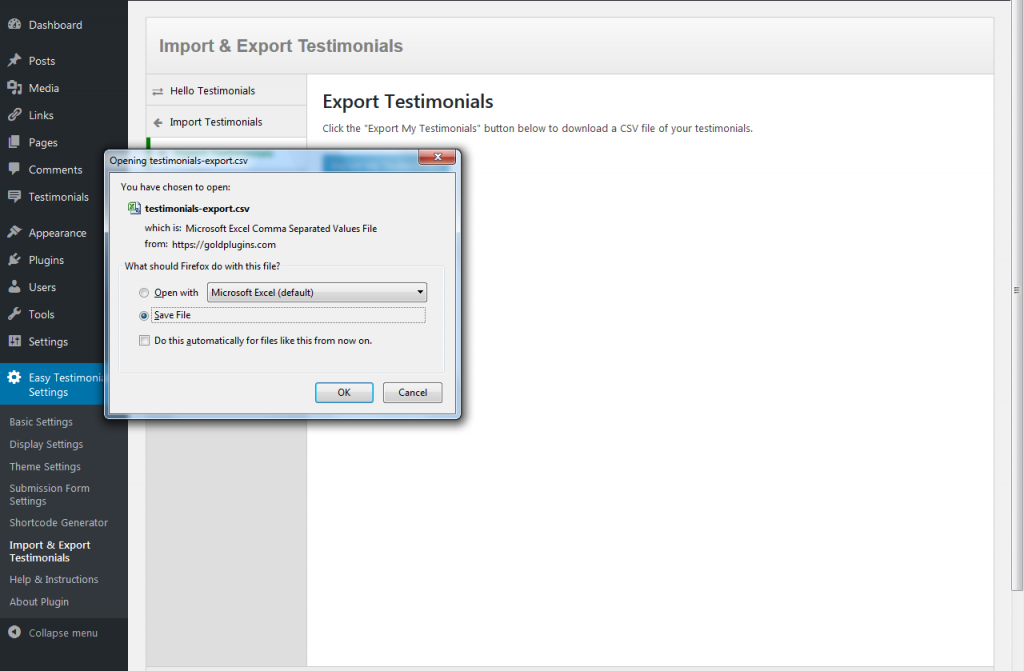Open Media via its sidebar icon

(14, 88)
